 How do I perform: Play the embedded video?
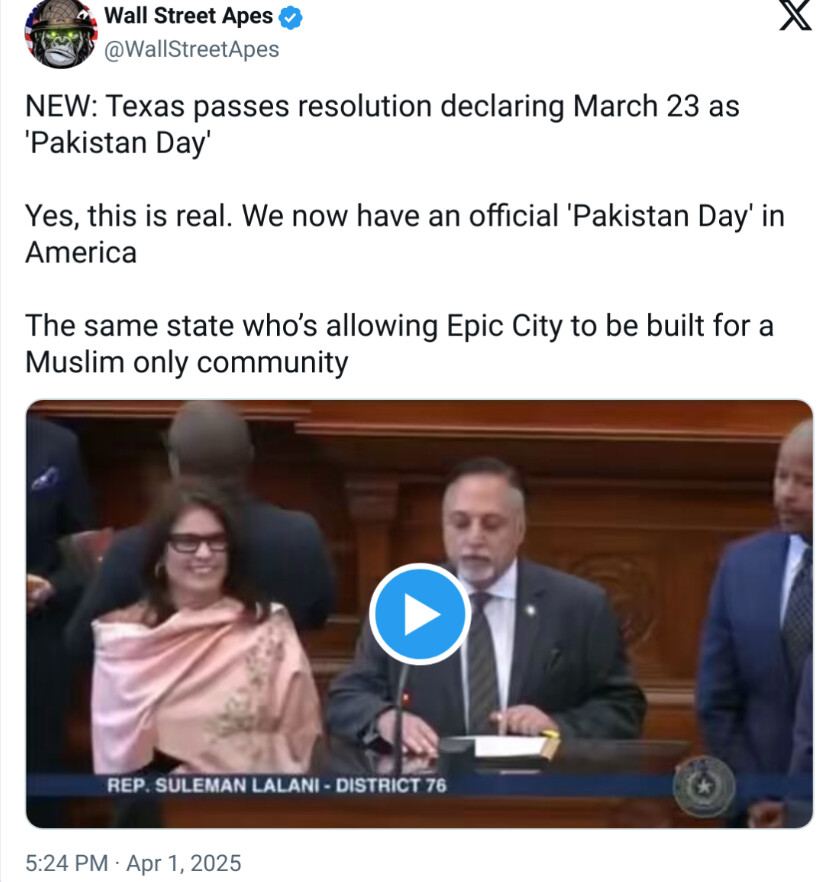[x=420, y=614]
